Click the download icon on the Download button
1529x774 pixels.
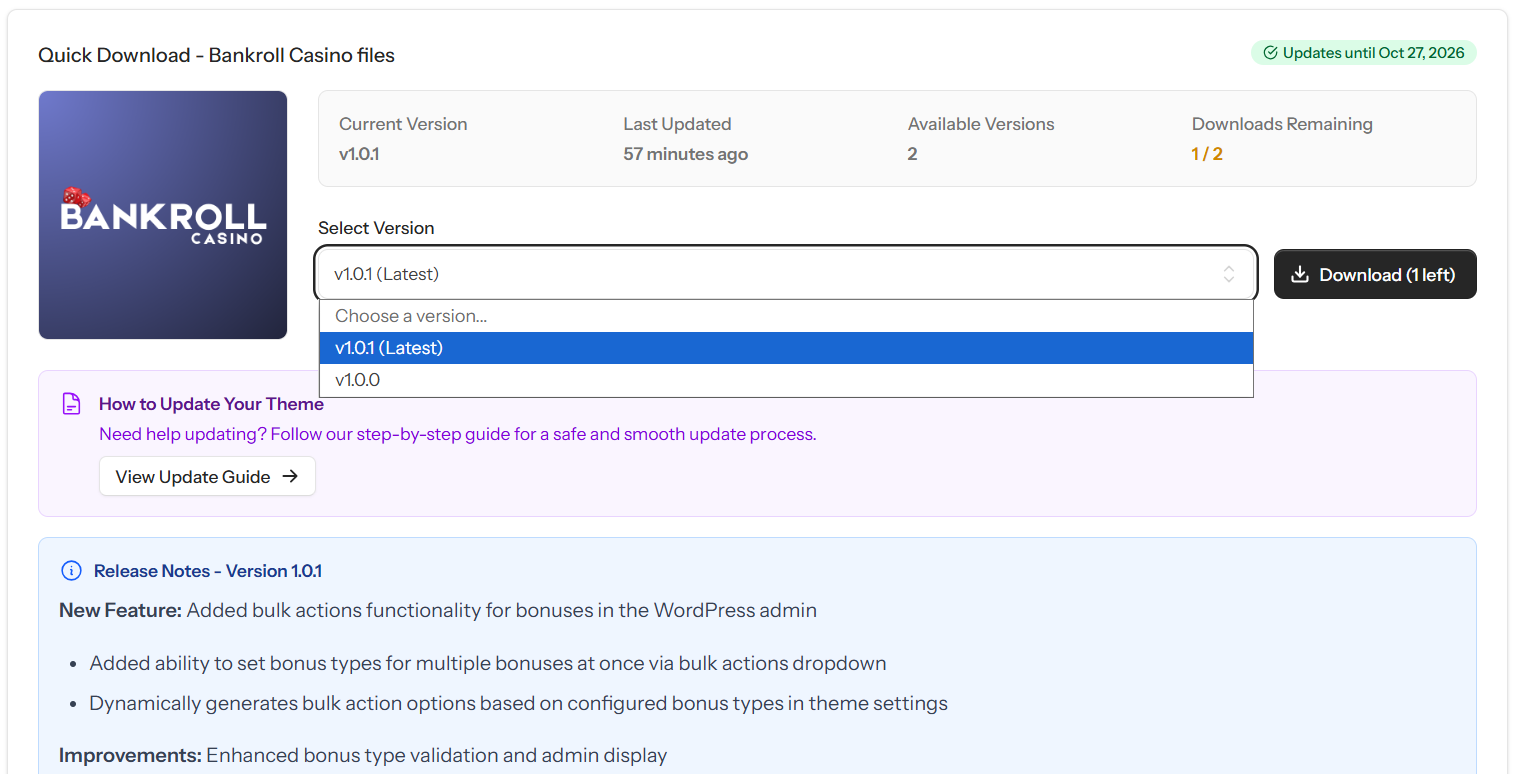pyautogui.click(x=1301, y=273)
